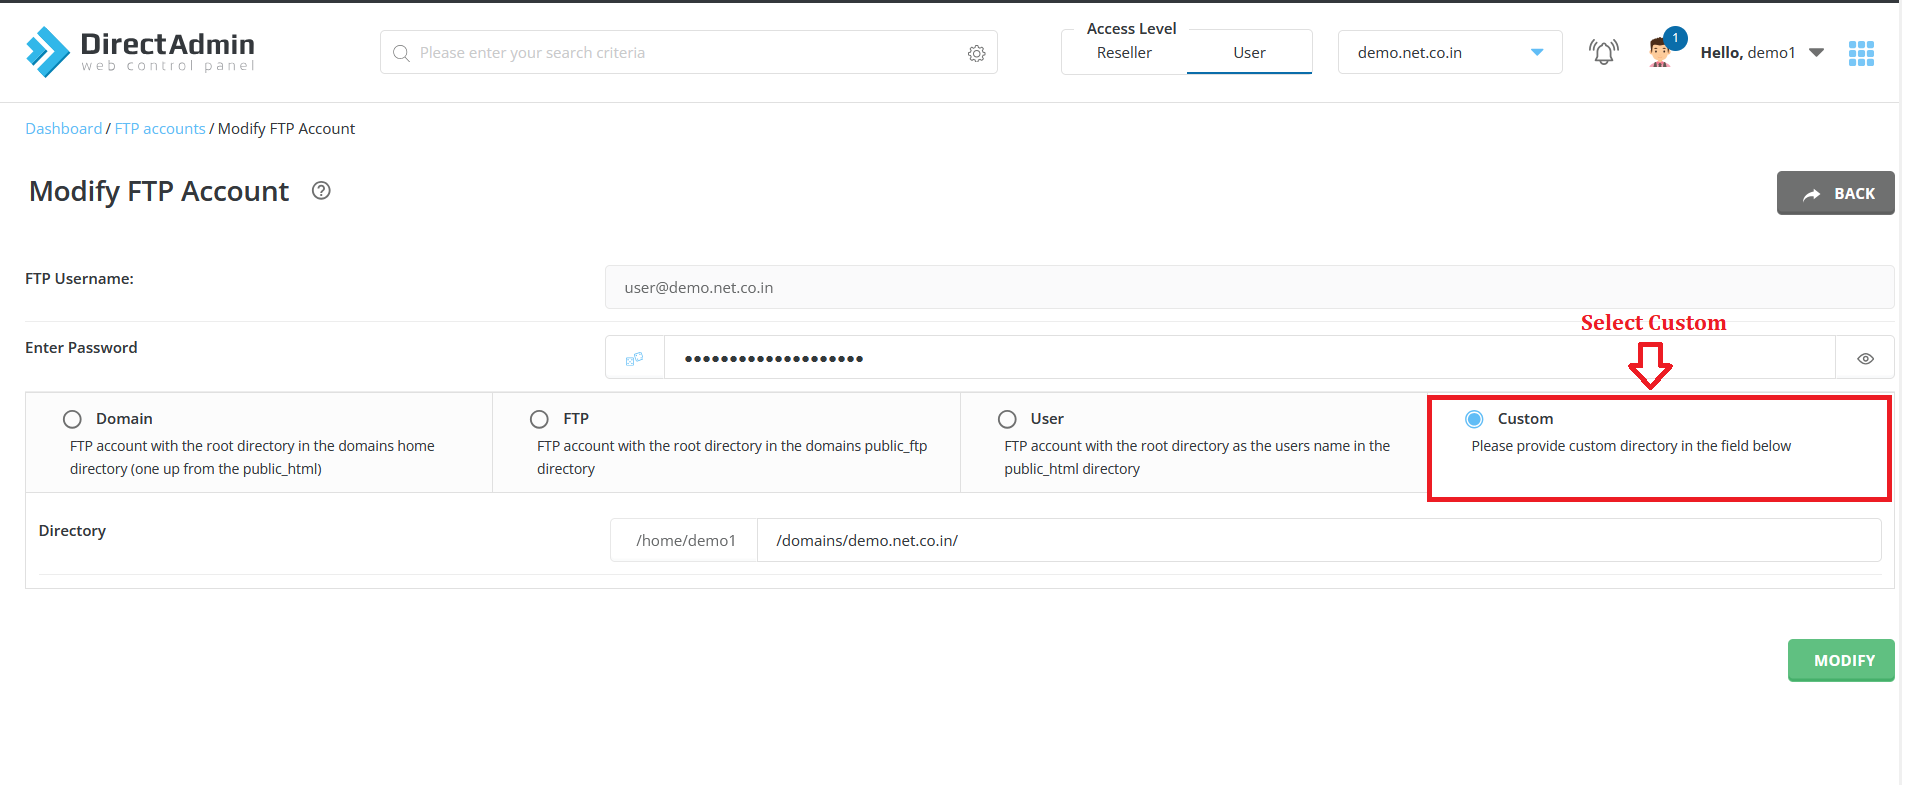Click the FTP Username field

[1249, 287]
